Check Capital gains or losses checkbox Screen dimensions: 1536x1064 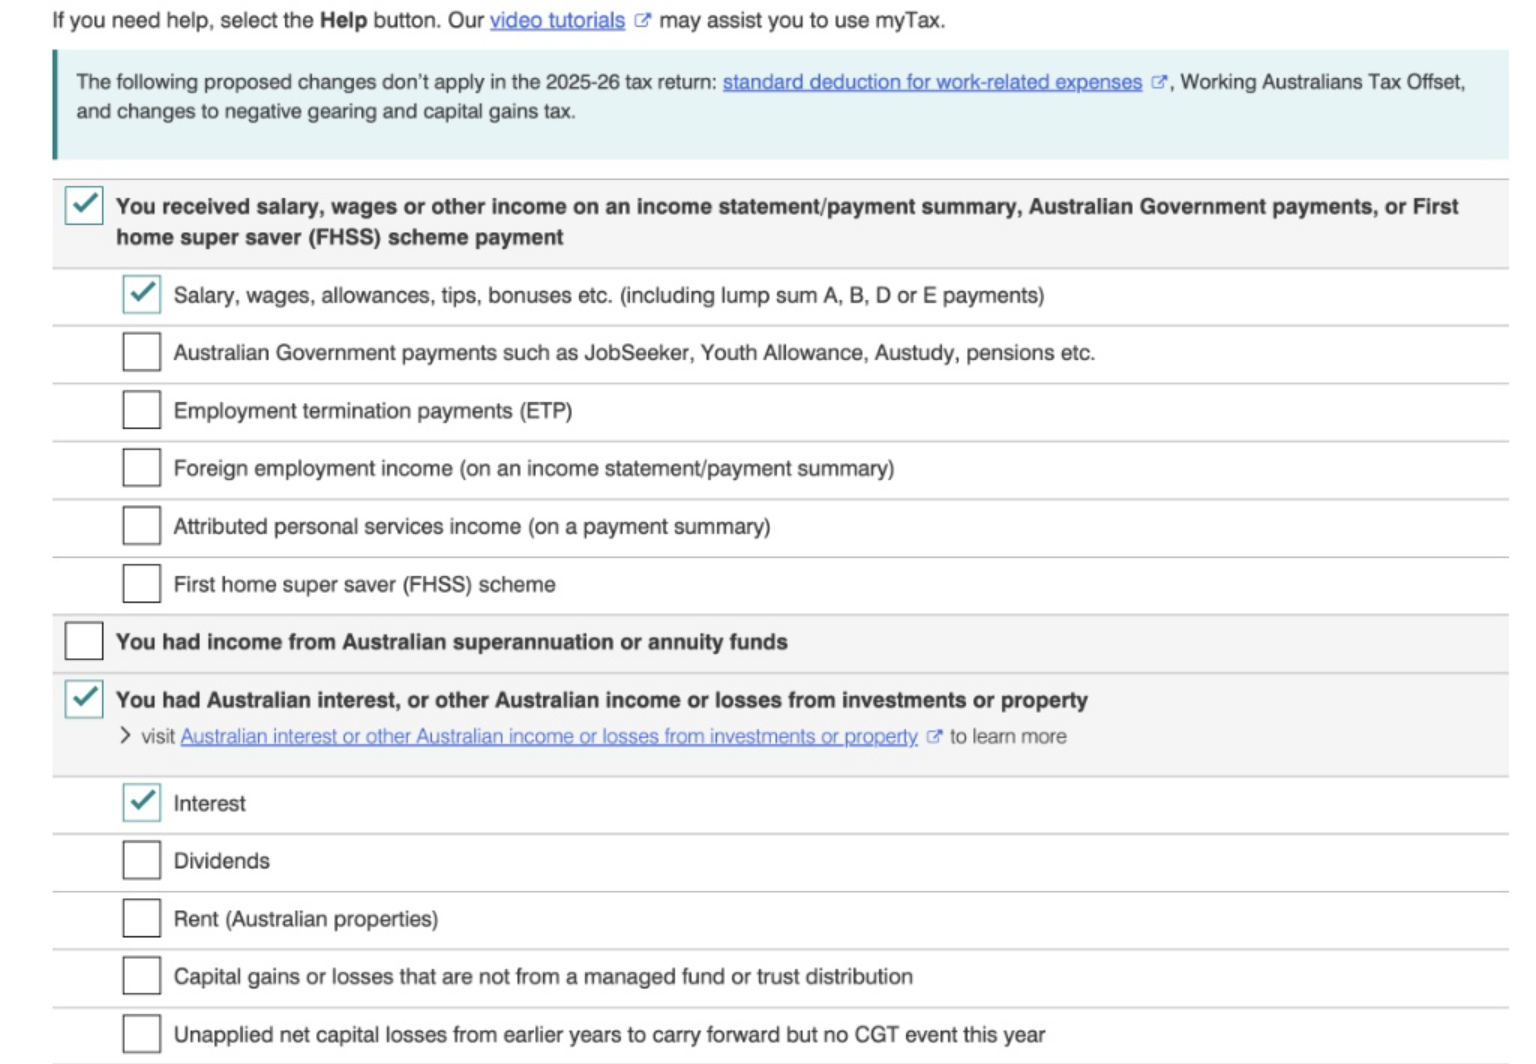(x=142, y=976)
